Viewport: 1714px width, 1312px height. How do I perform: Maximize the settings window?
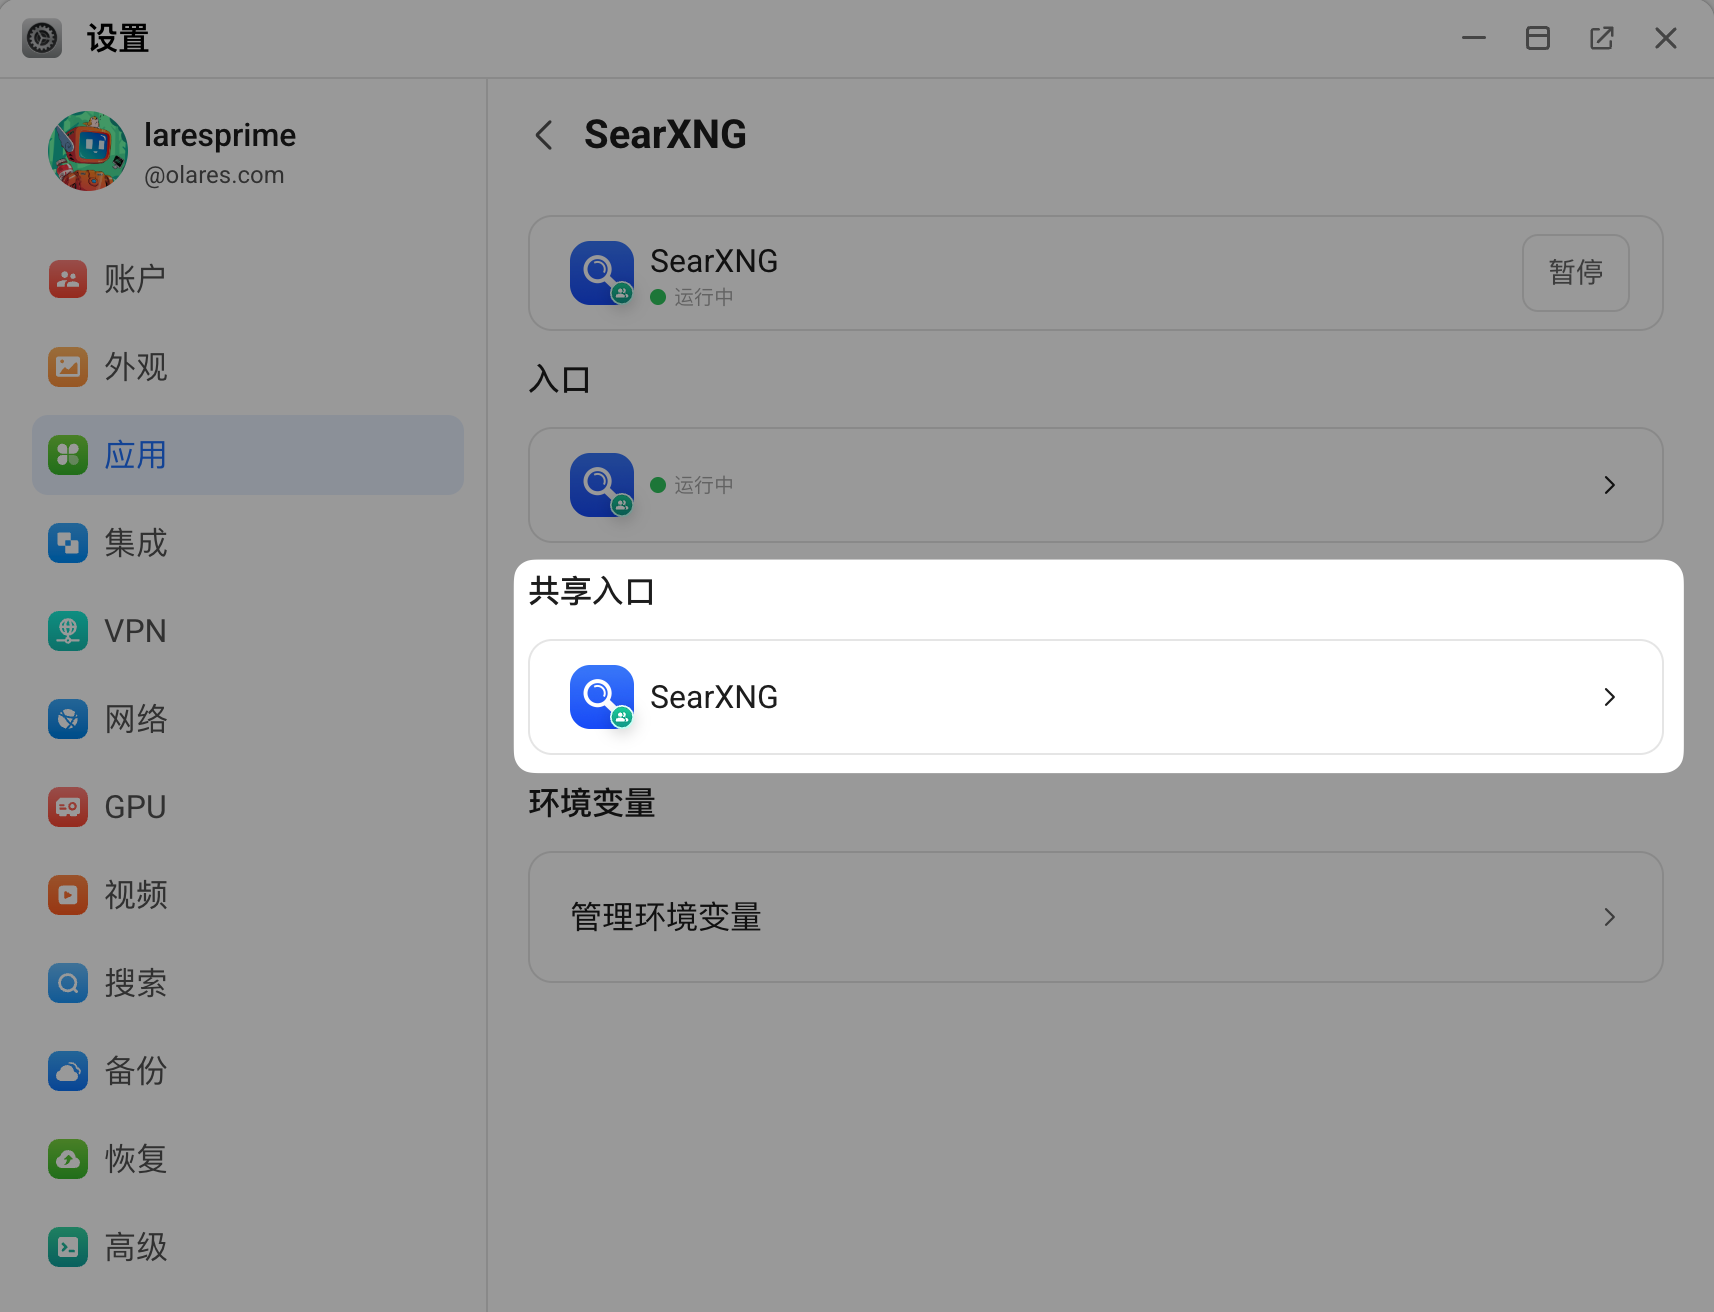1538,38
